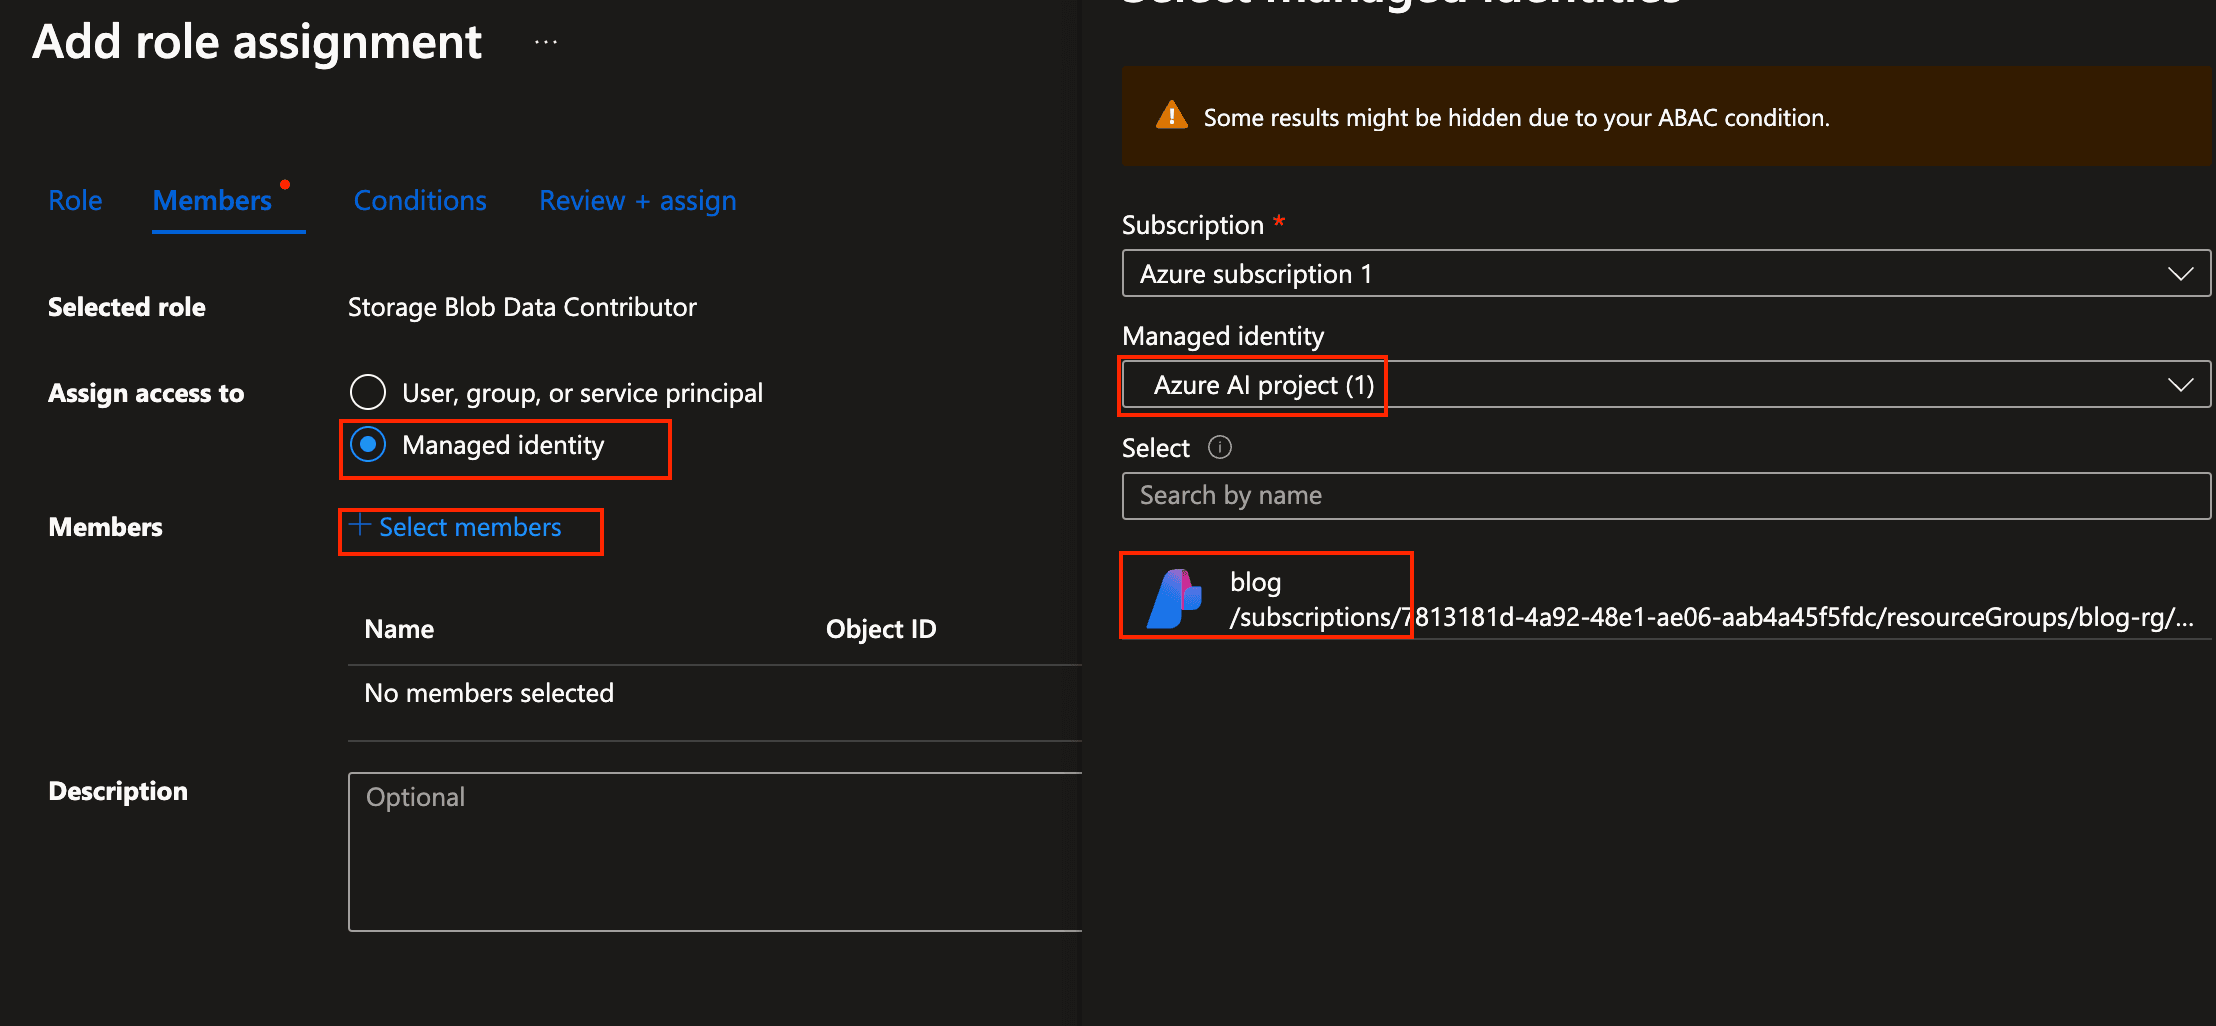Click into the Description optional text box
Viewport: 2216px width, 1026px height.
tap(715, 851)
